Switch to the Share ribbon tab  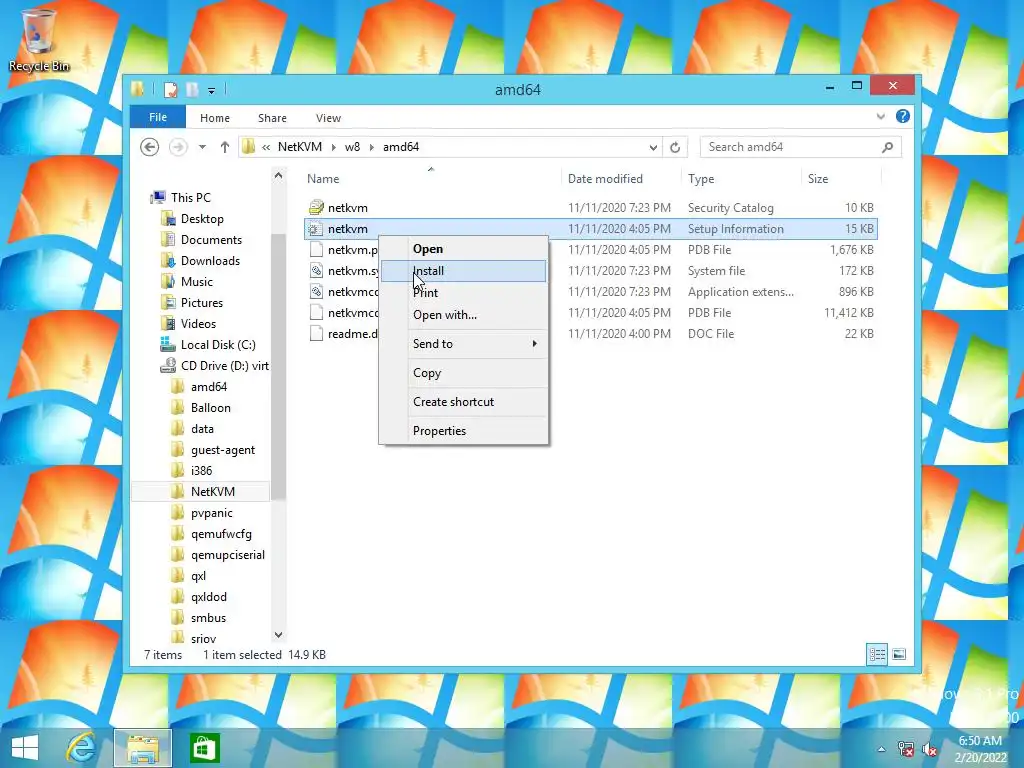(272, 118)
